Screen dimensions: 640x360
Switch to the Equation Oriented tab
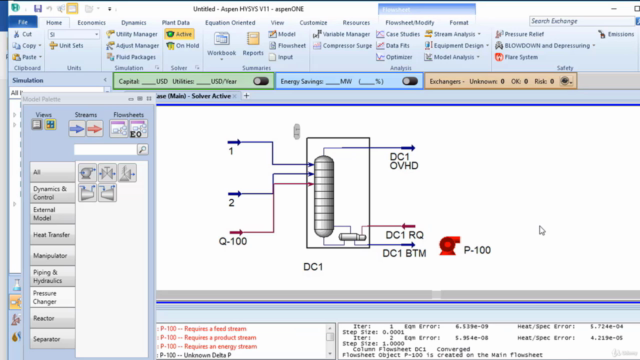click(230, 23)
